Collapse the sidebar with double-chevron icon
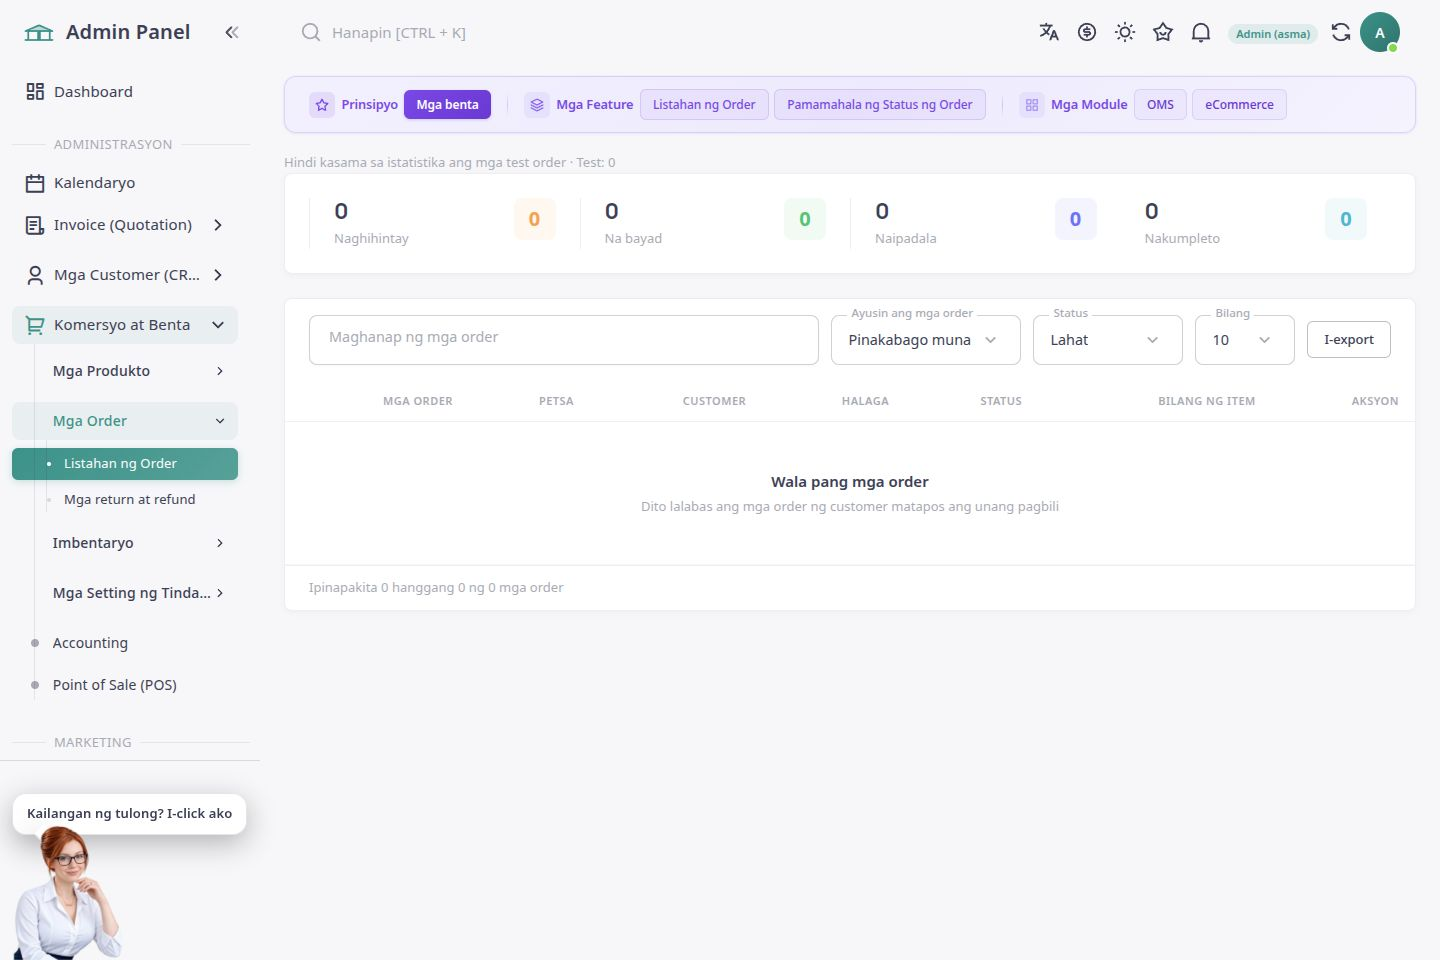This screenshot has width=1440, height=960. 232,32
